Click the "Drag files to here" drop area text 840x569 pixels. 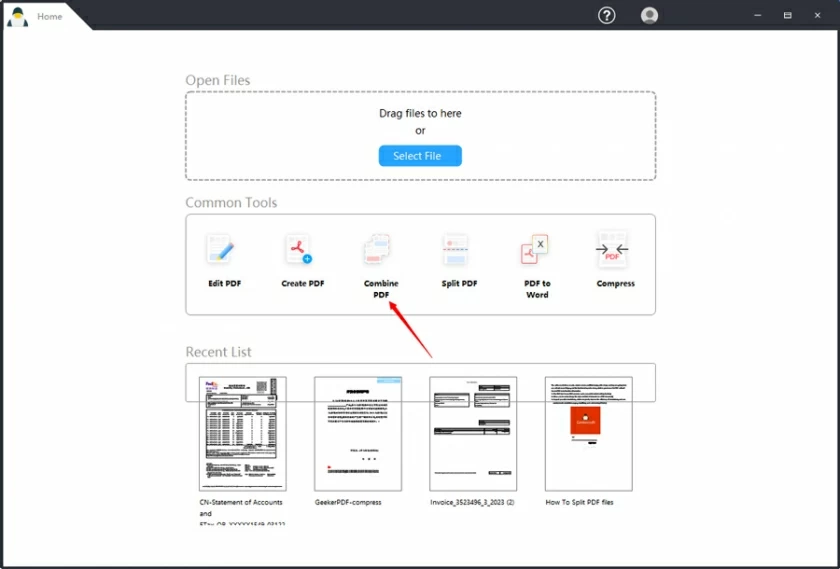pyautogui.click(x=420, y=113)
